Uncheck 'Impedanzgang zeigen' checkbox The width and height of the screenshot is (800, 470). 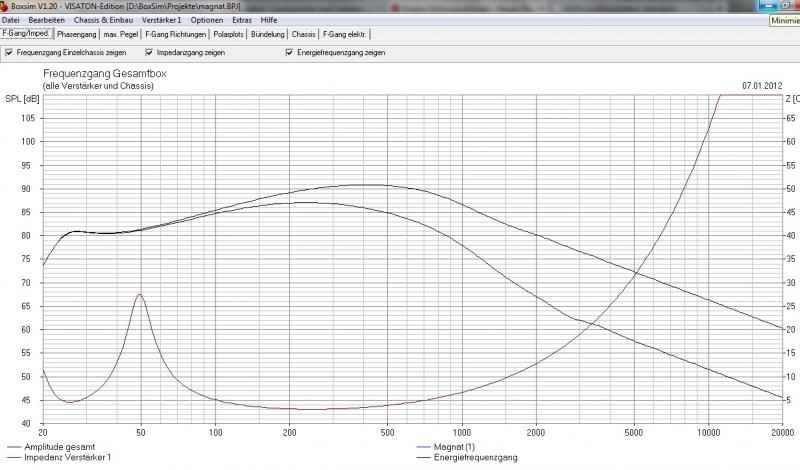tap(149, 52)
